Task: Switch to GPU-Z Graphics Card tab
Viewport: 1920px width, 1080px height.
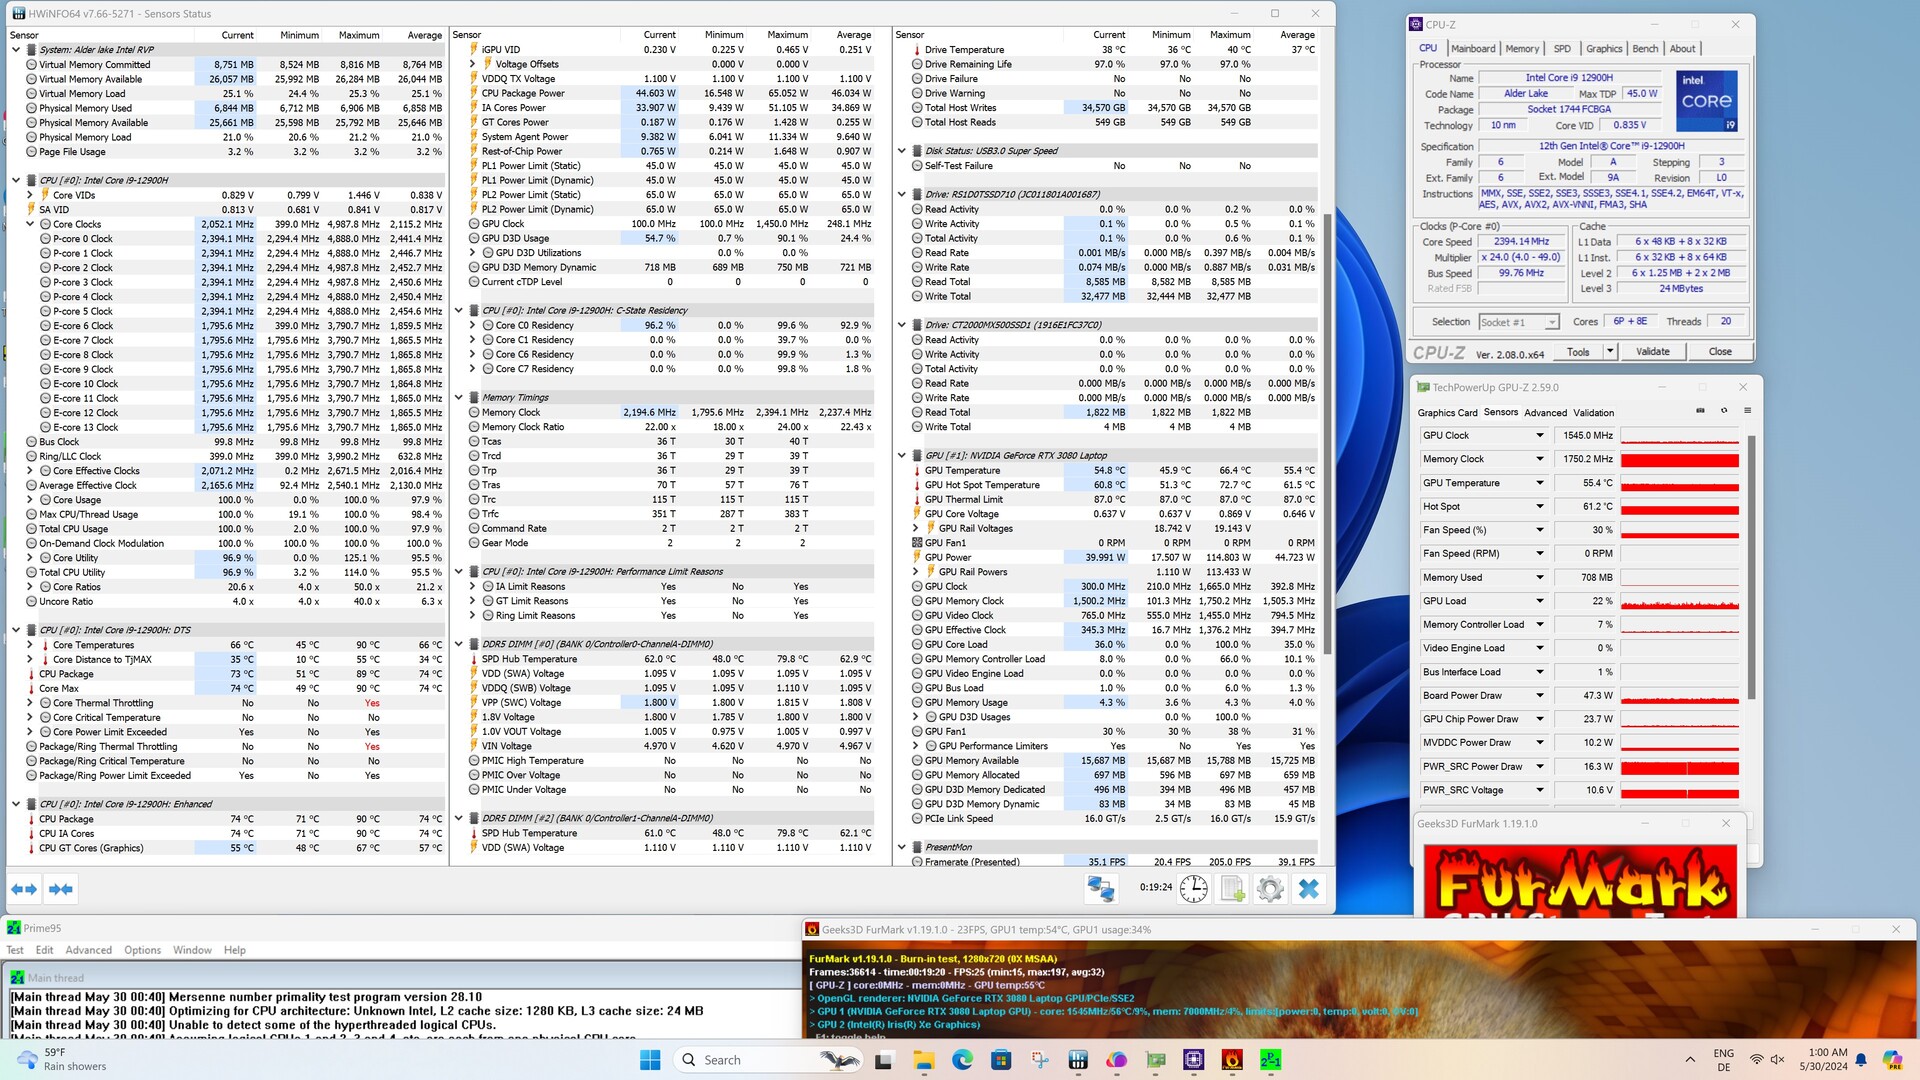Action: pos(1446,412)
